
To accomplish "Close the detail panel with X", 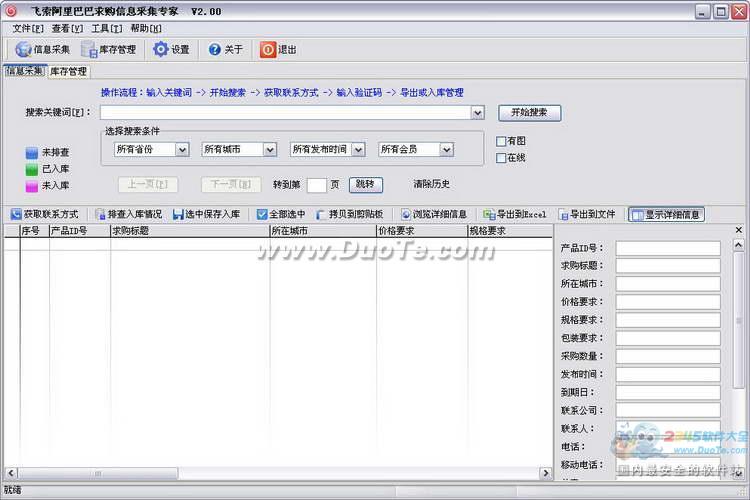I will coord(739,230).
